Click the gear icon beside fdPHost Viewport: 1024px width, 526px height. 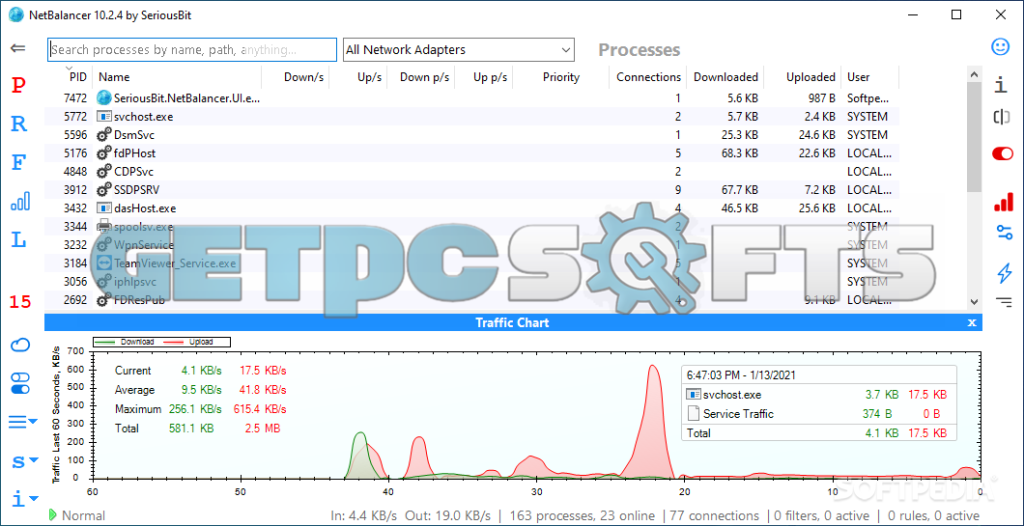pyautogui.click(x=104, y=154)
